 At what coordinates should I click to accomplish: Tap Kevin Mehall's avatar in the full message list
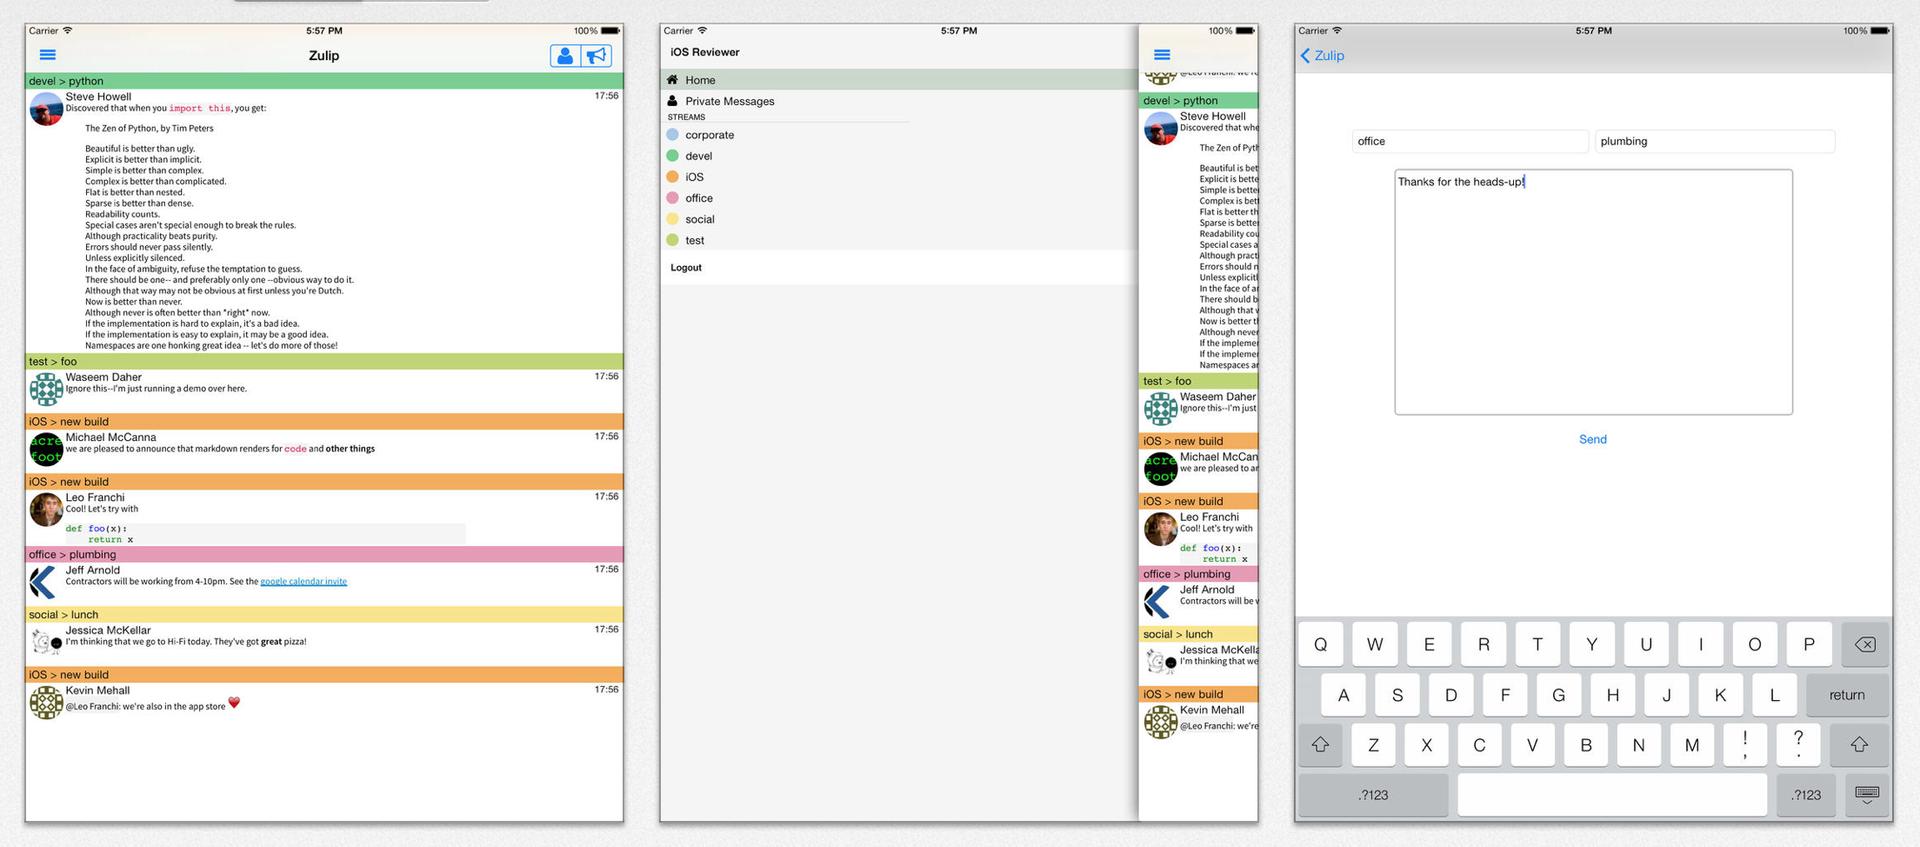pyautogui.click(x=47, y=702)
